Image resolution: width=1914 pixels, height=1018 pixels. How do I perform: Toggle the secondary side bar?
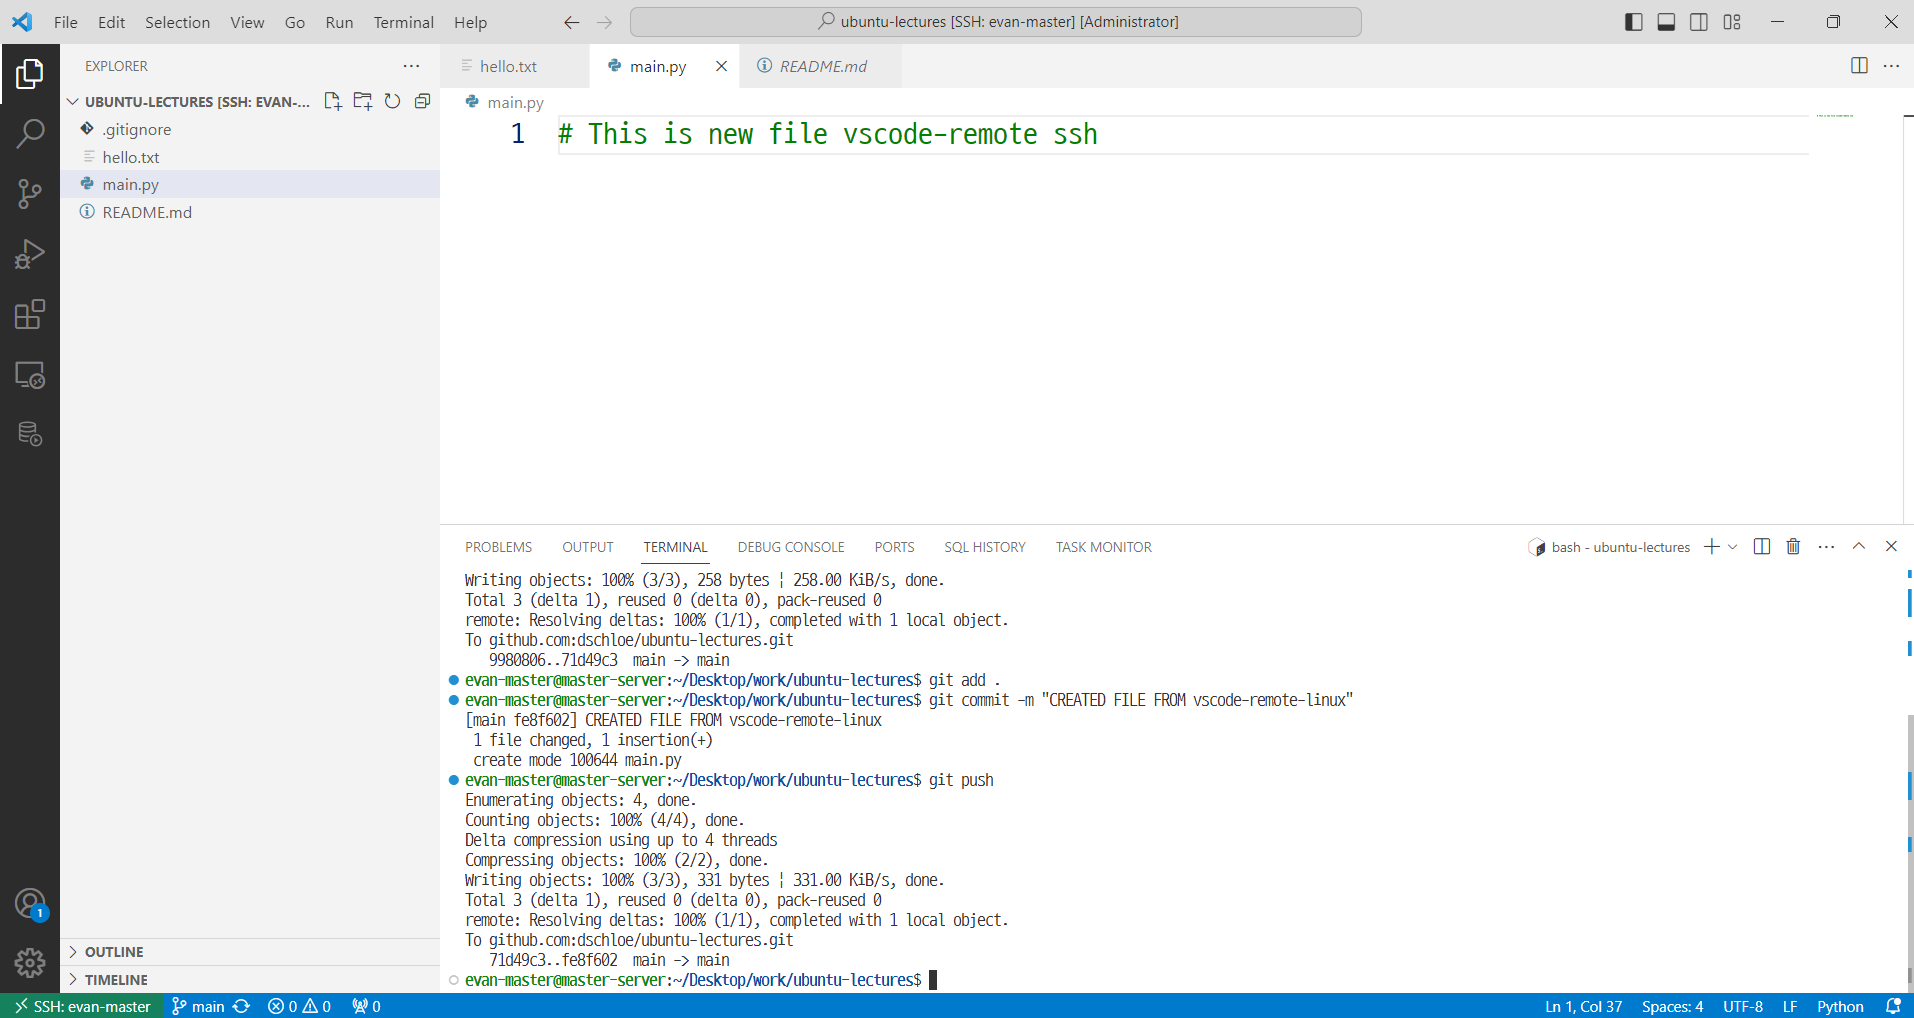point(1699,22)
